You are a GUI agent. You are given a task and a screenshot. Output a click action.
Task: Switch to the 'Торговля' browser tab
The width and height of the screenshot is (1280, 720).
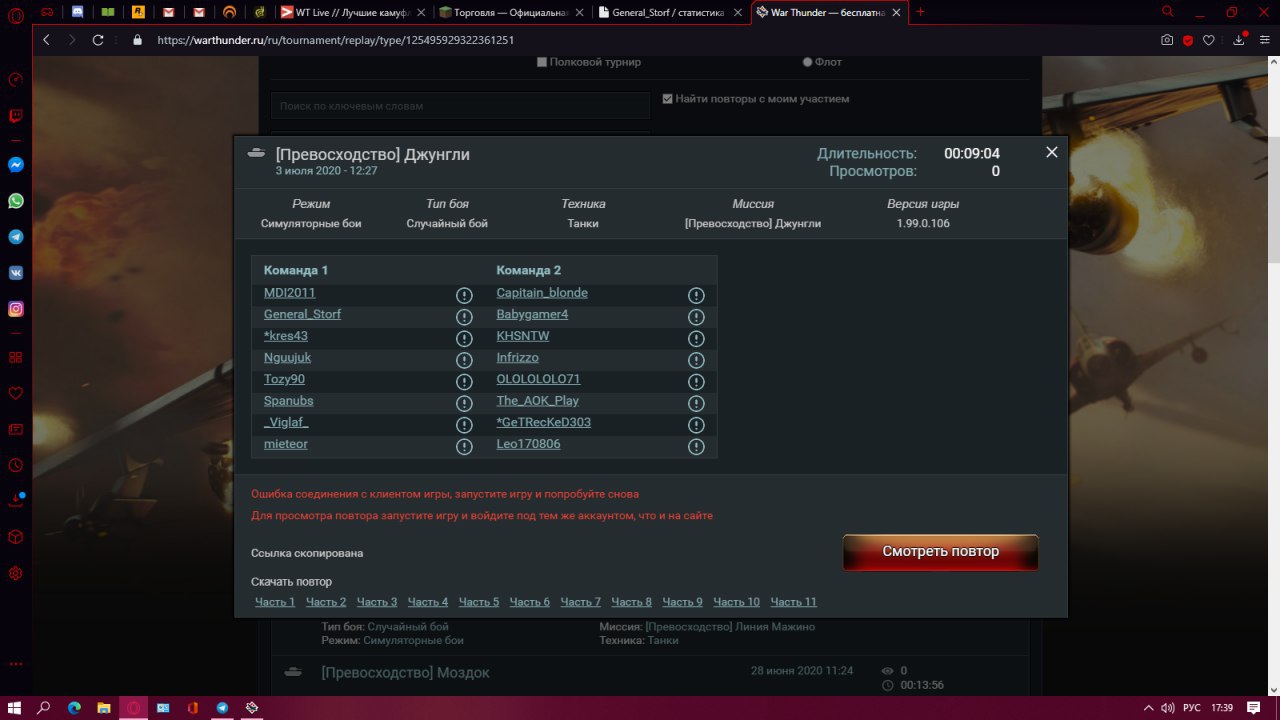click(513, 12)
